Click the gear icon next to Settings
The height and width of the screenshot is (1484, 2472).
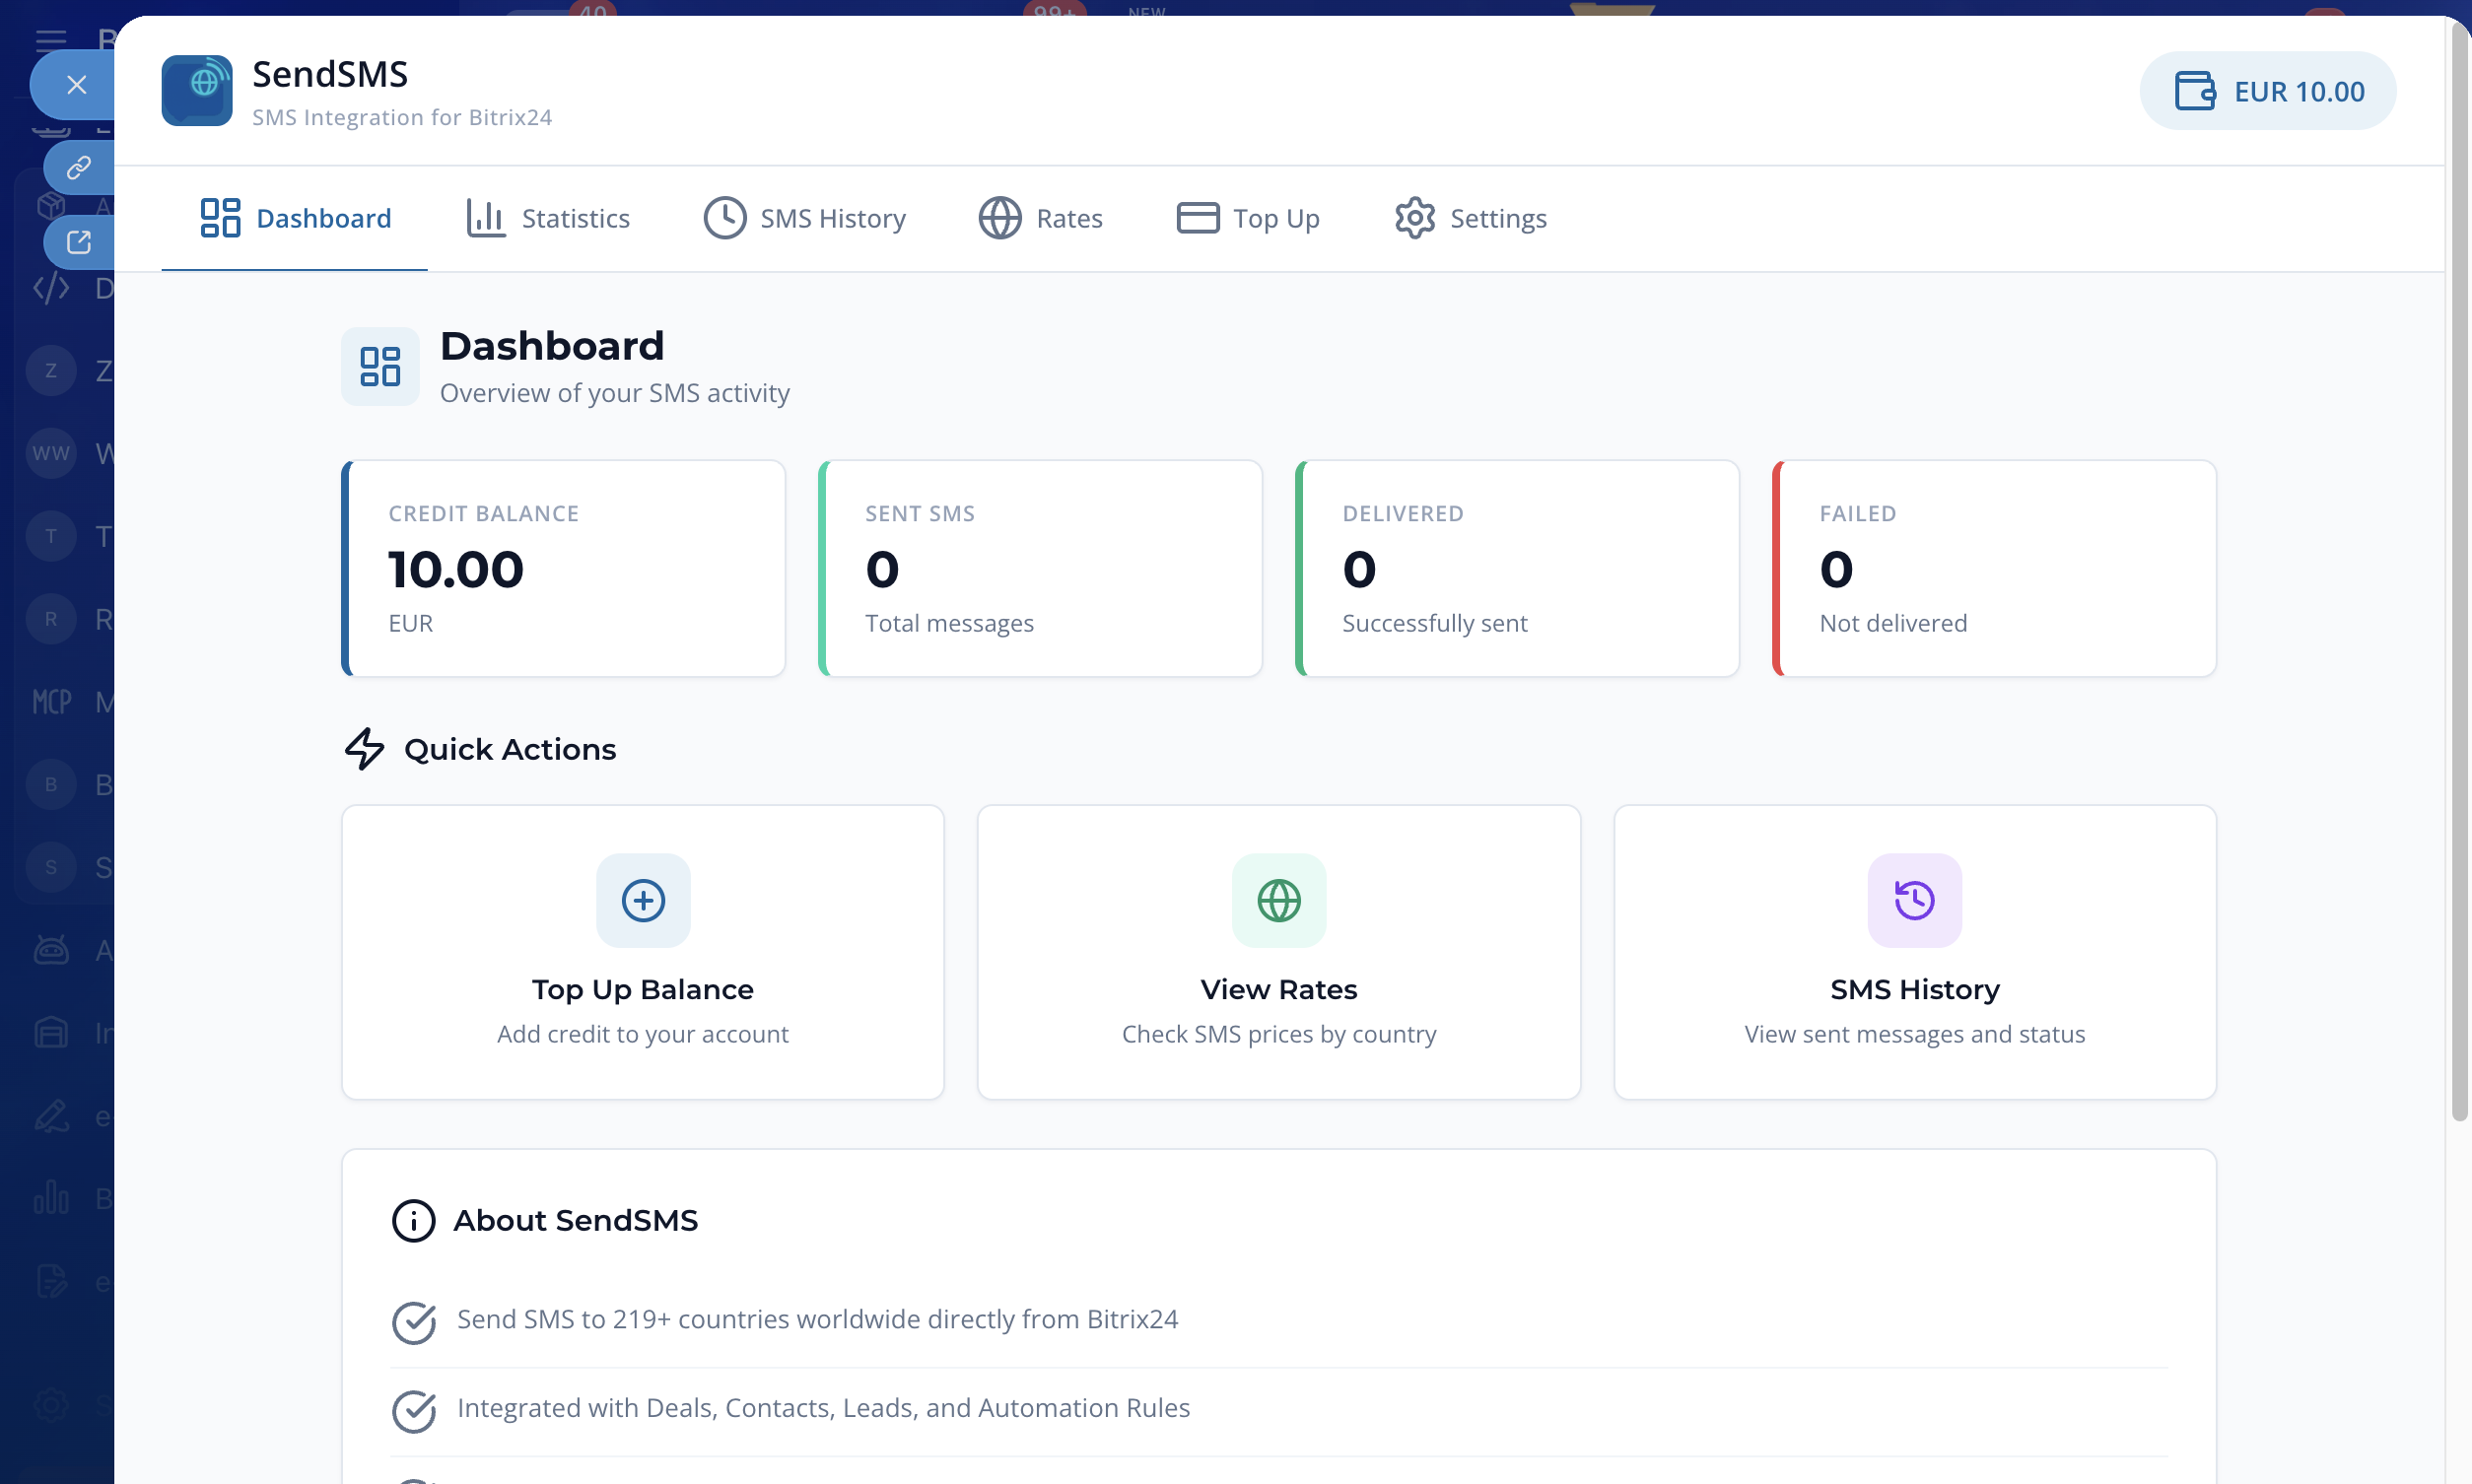(x=1414, y=218)
